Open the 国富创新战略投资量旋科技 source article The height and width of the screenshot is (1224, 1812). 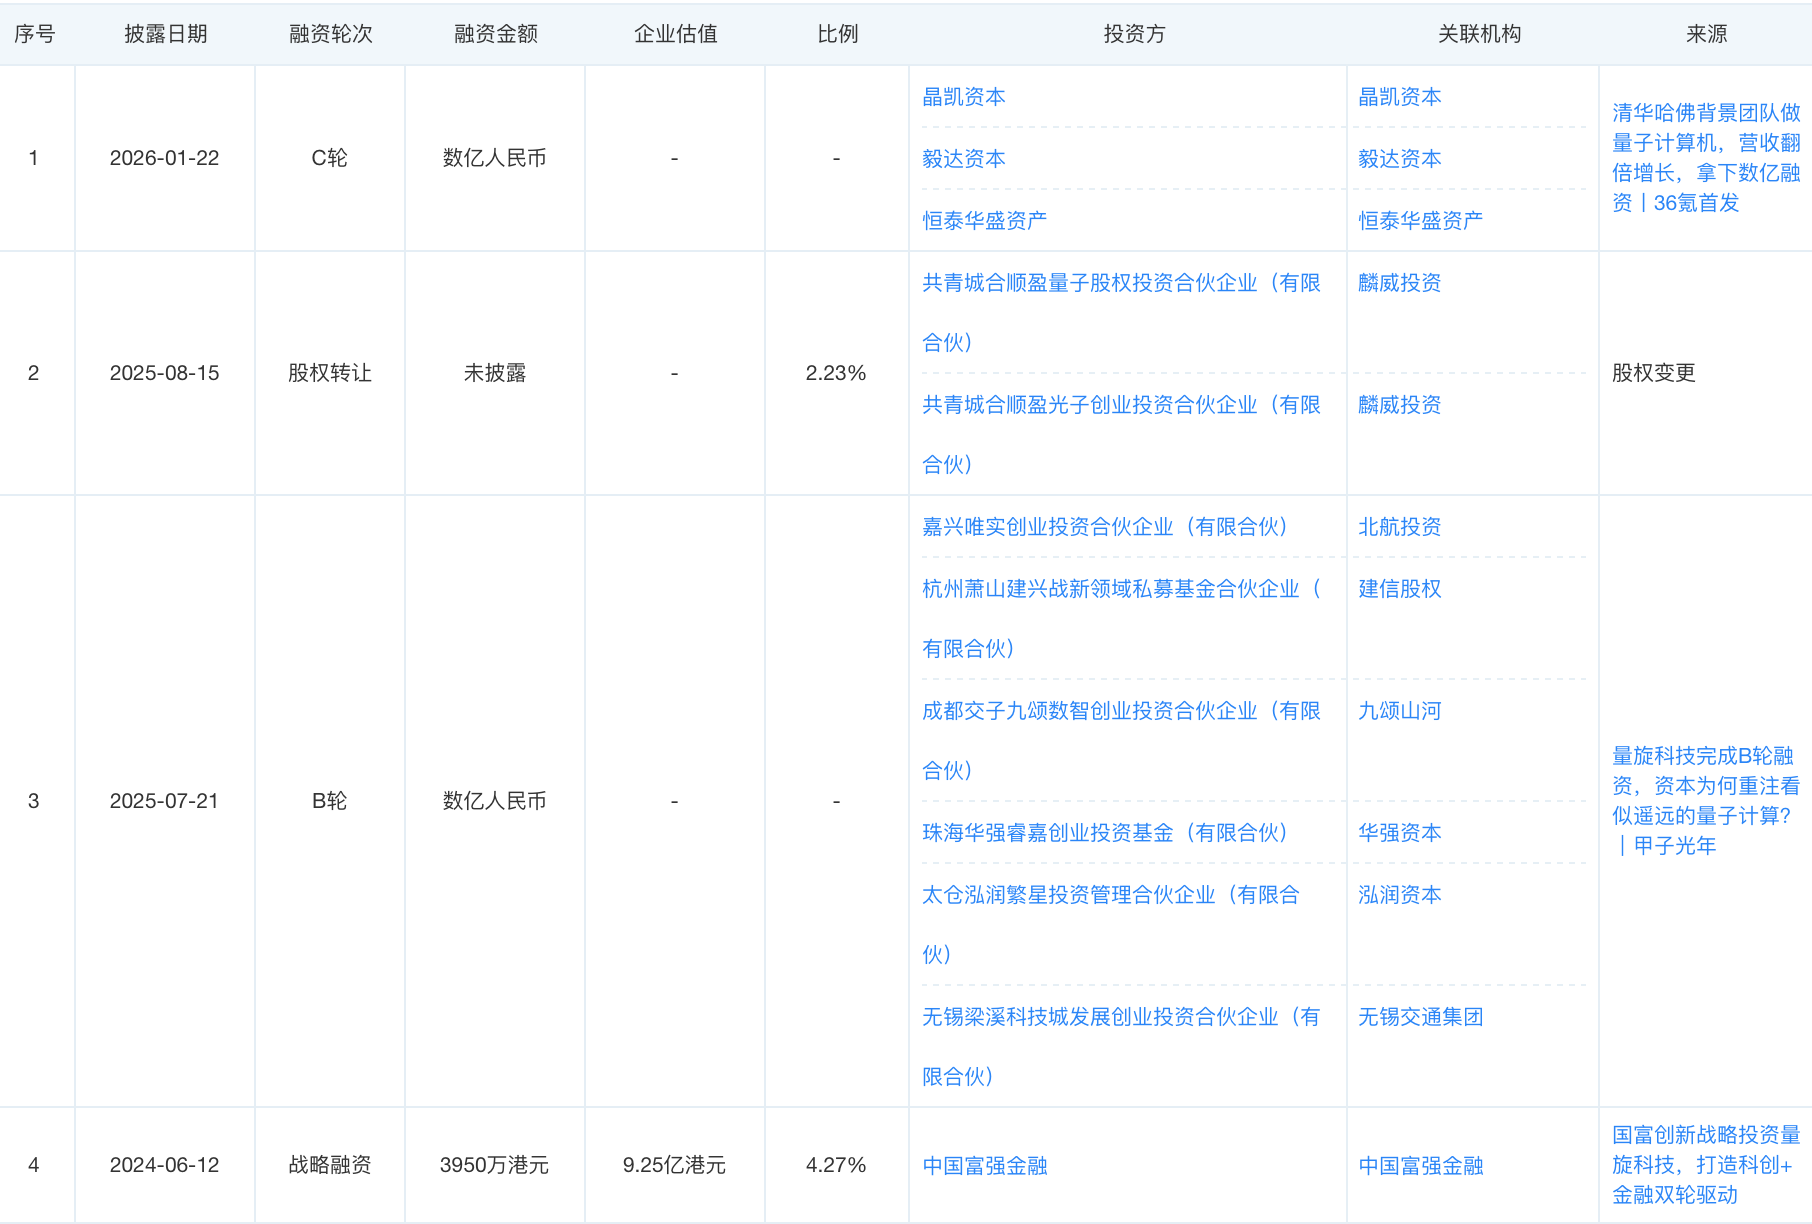click(1705, 1165)
